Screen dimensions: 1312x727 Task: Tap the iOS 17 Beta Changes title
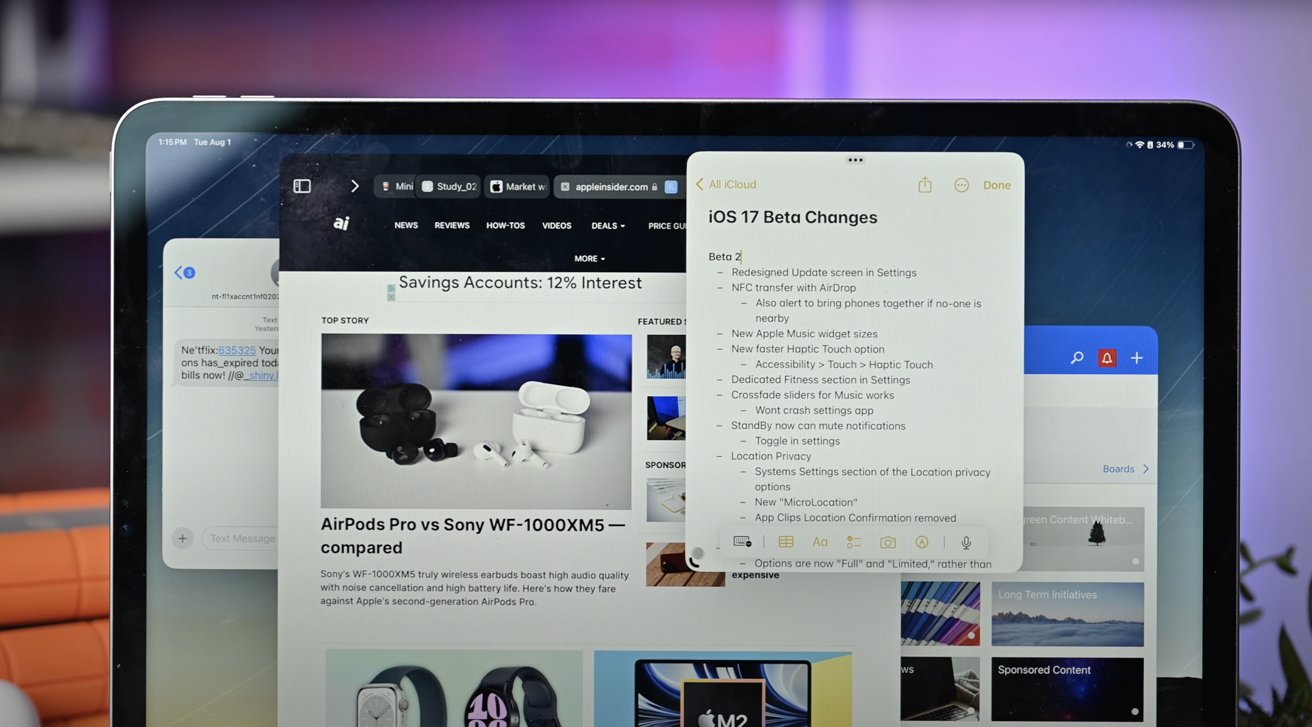pyautogui.click(x=793, y=218)
